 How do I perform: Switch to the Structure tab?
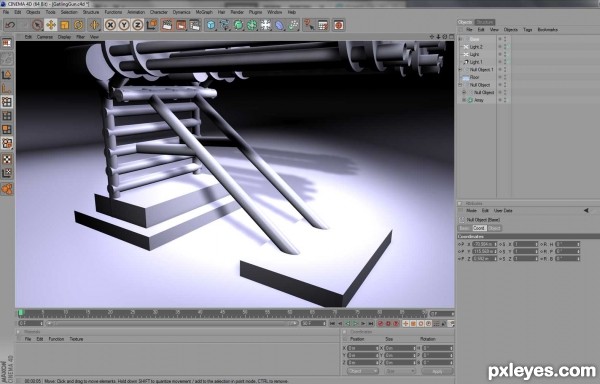coord(484,22)
